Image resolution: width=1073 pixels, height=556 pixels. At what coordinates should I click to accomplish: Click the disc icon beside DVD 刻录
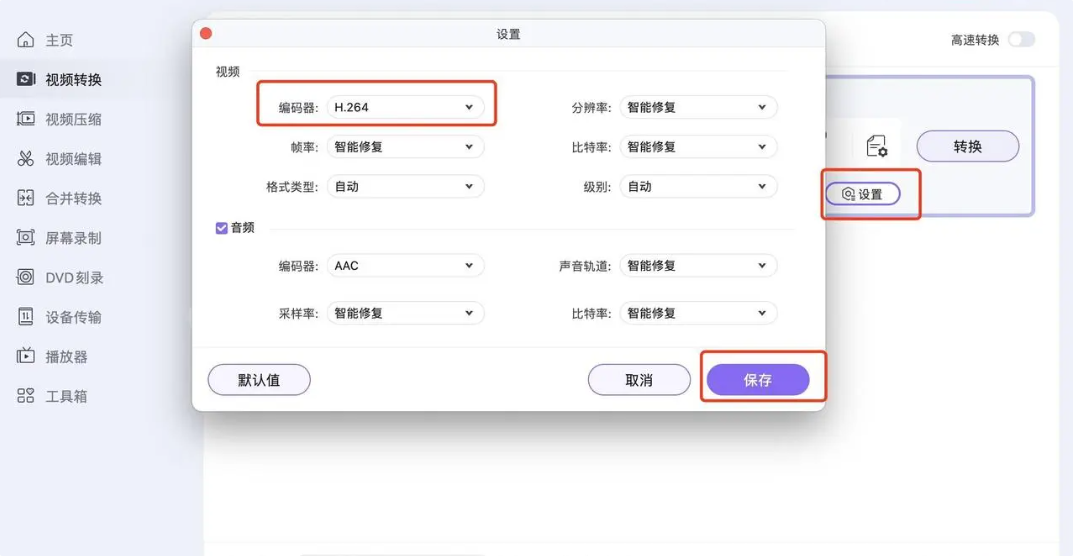click(x=25, y=277)
